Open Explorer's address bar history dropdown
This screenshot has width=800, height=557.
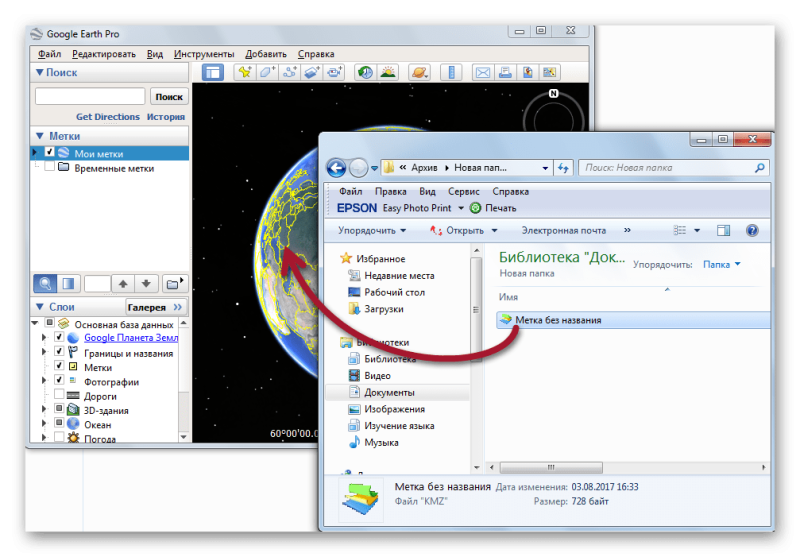tap(545, 168)
